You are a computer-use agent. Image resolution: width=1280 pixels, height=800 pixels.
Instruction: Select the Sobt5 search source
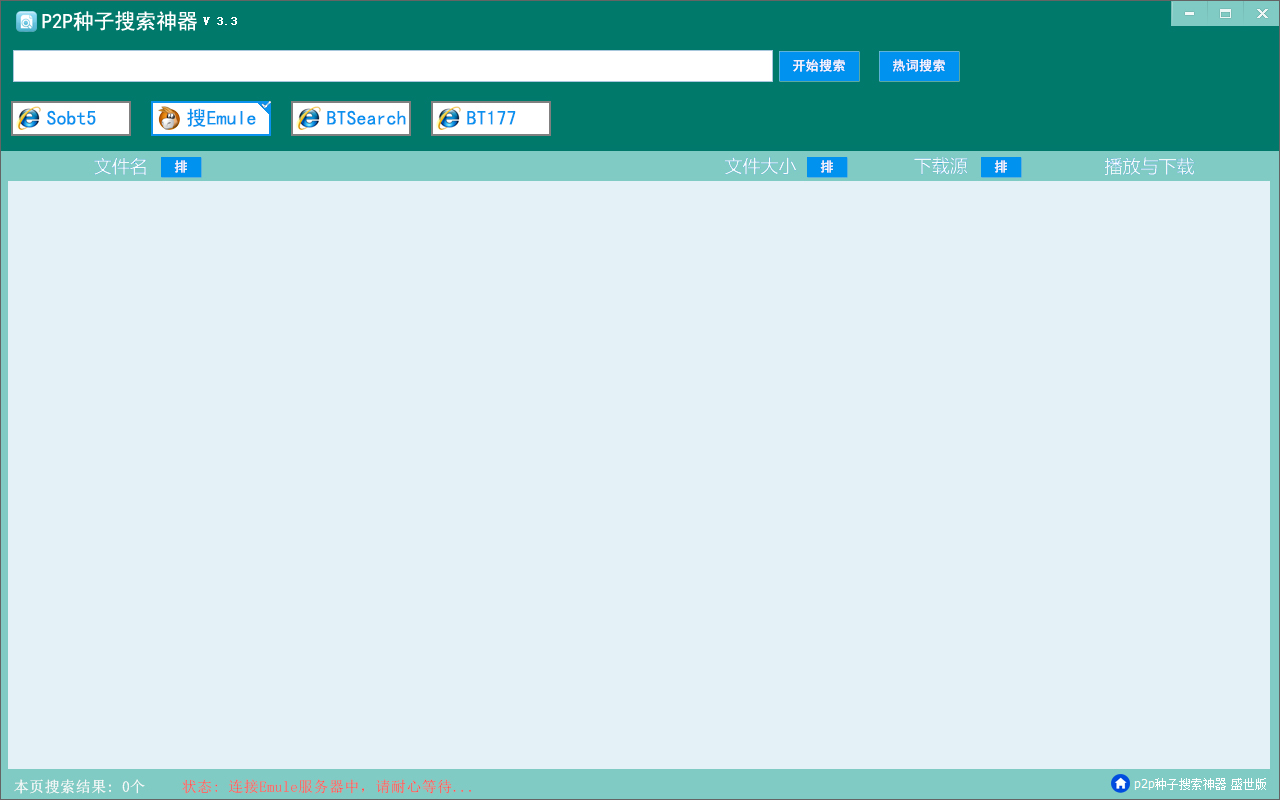tap(71, 118)
